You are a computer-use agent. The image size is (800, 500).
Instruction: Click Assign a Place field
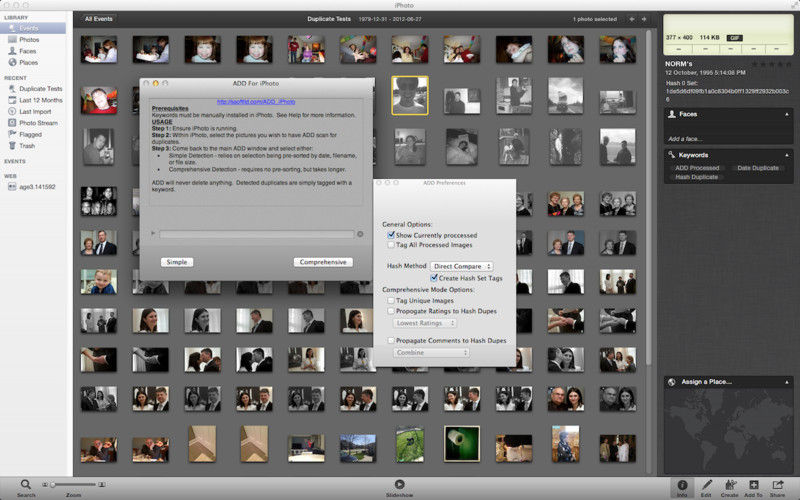coord(706,382)
